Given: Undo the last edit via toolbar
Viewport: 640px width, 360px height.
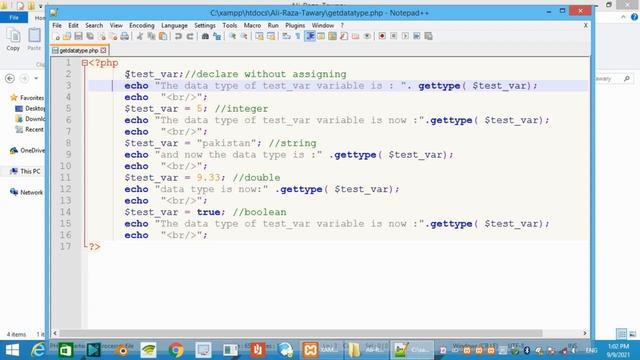Looking at the screenshot, I should point(178,36).
